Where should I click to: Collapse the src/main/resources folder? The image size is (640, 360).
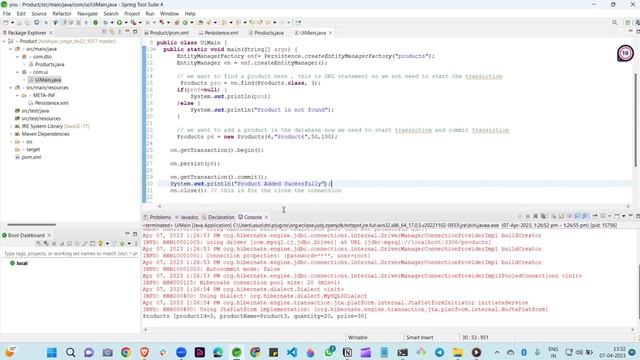click(x=11, y=88)
